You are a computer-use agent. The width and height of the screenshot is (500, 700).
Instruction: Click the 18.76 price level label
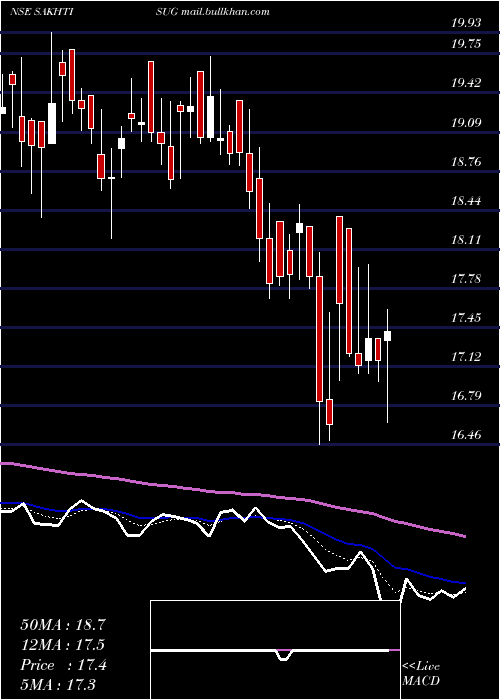466,161
